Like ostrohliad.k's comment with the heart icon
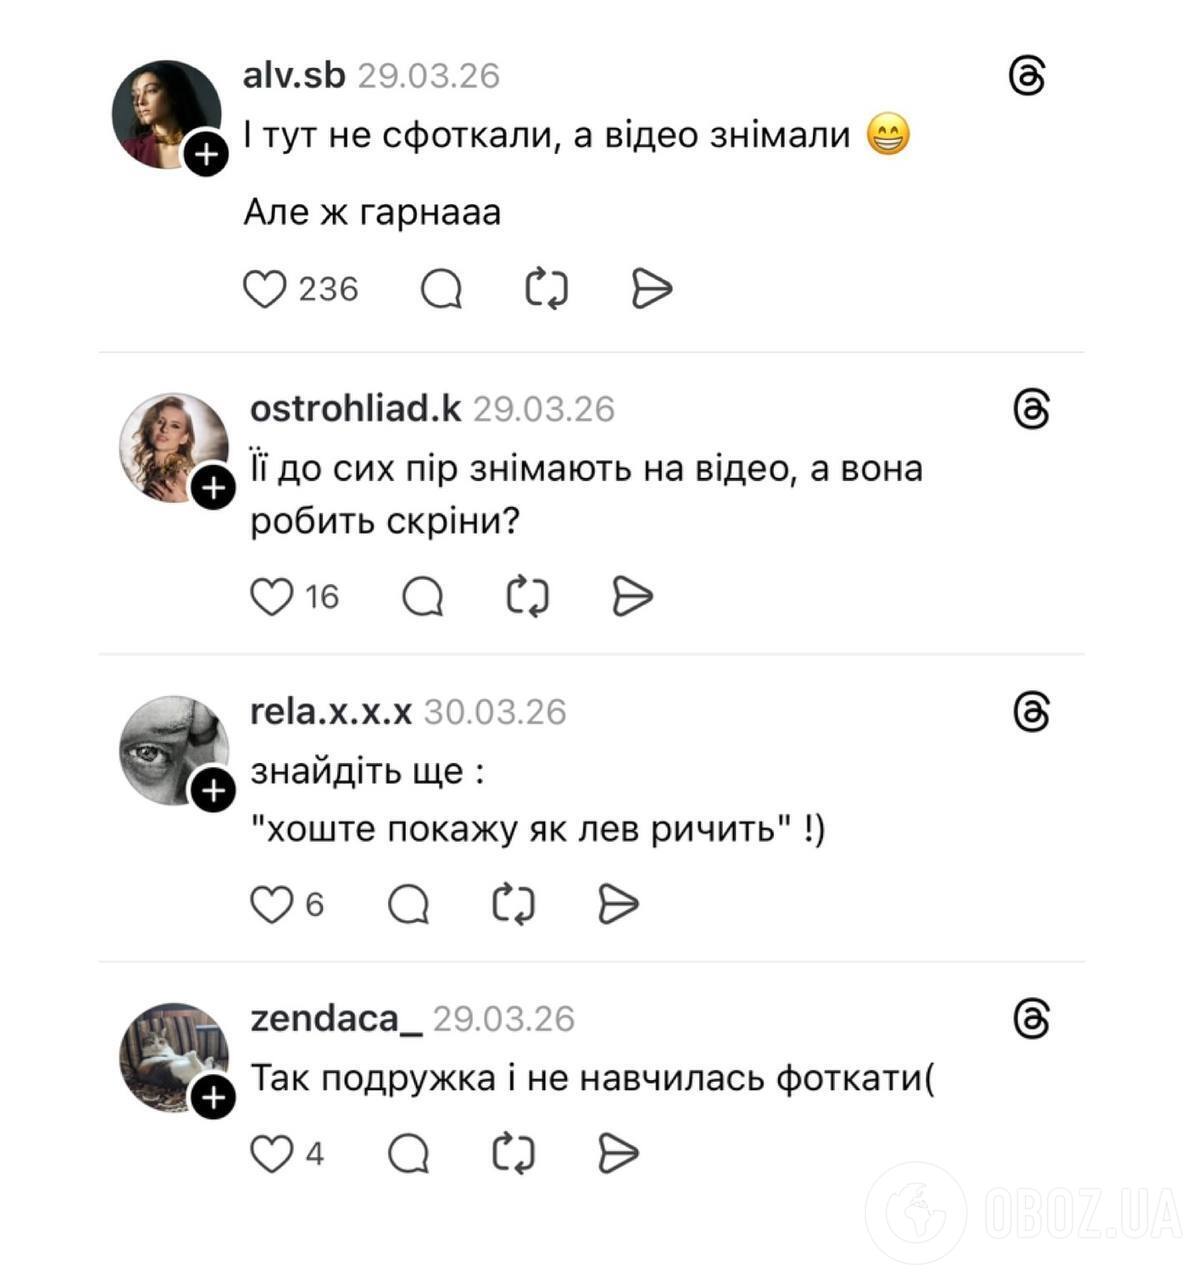The image size is (1202, 1280). coord(274,596)
